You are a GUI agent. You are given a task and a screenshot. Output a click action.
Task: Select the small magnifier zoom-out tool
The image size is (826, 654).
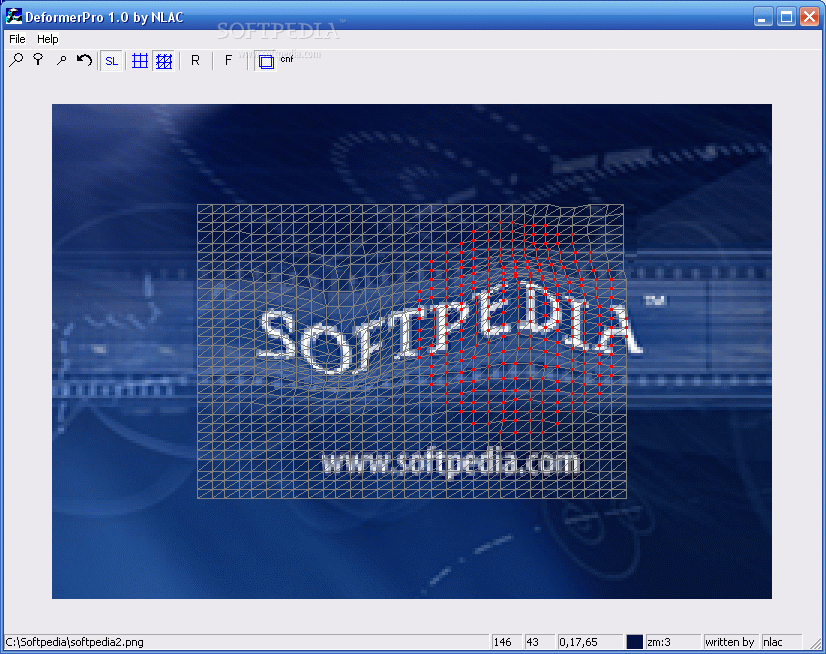point(61,61)
